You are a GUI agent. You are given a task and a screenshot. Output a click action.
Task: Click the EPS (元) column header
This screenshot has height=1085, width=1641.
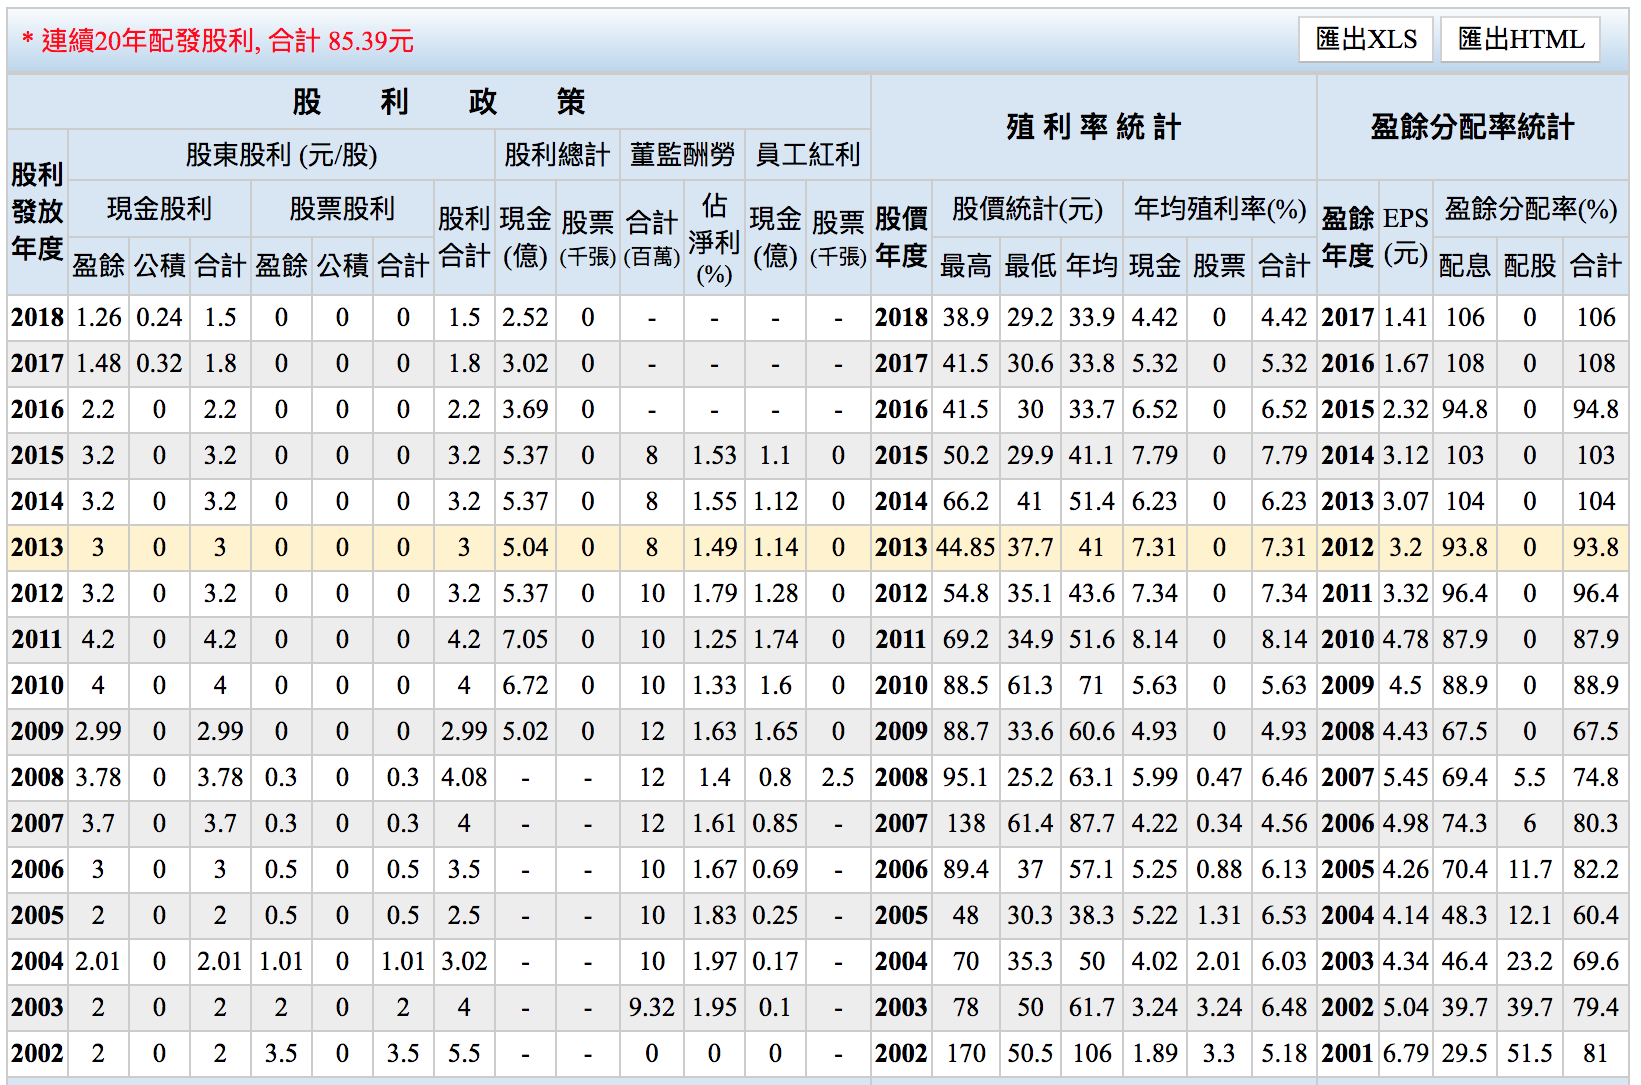coord(1405,237)
